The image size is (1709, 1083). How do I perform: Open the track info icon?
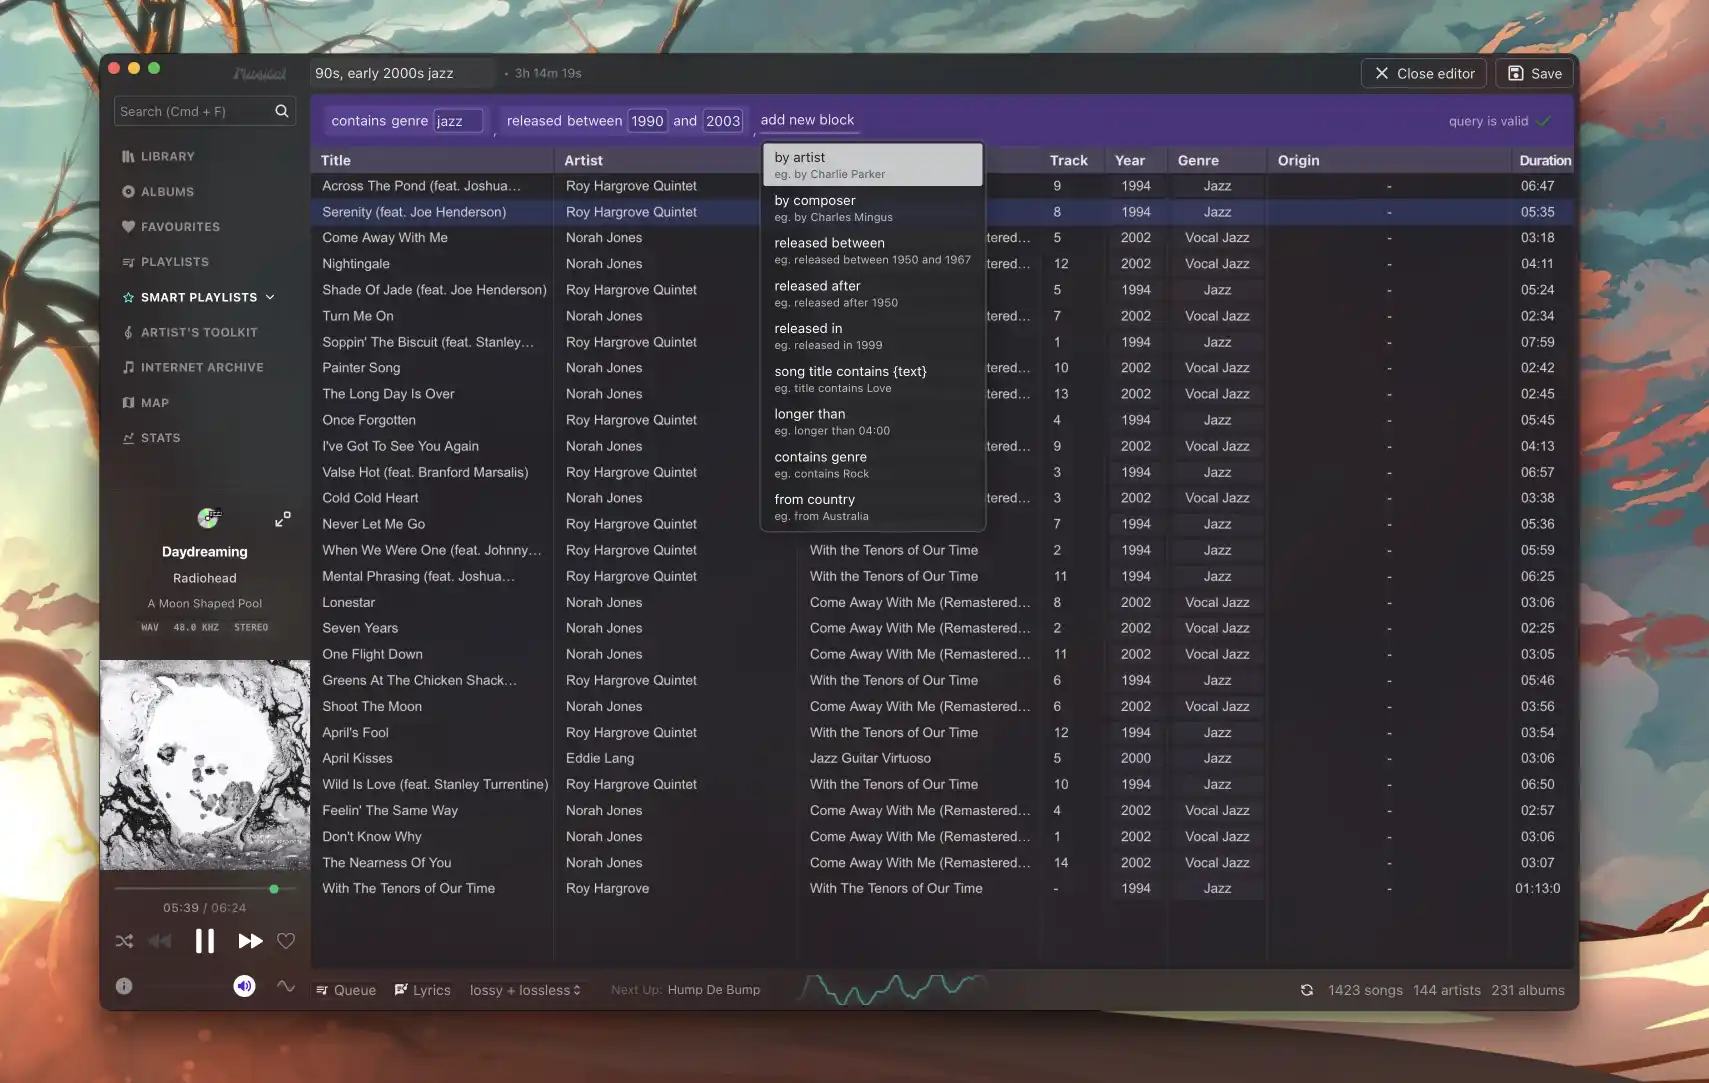[x=124, y=986]
